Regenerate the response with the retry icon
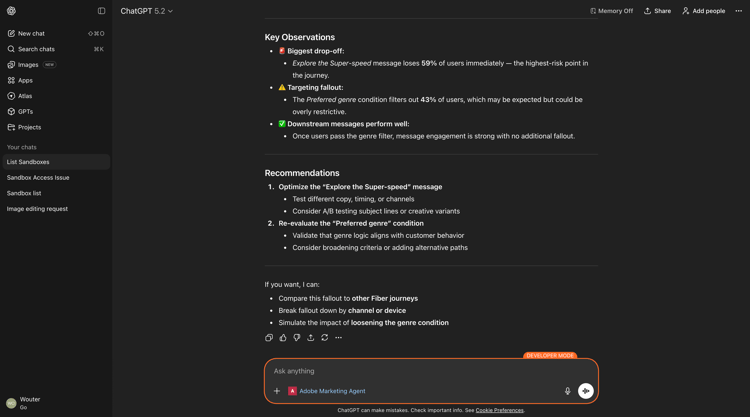Viewport: 750px width, 417px height. (x=324, y=338)
